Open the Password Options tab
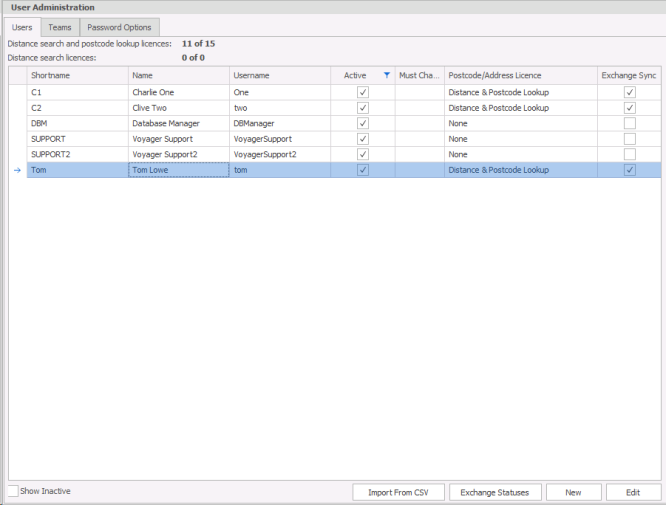Image resolution: width=666 pixels, height=505 pixels. [119, 27]
